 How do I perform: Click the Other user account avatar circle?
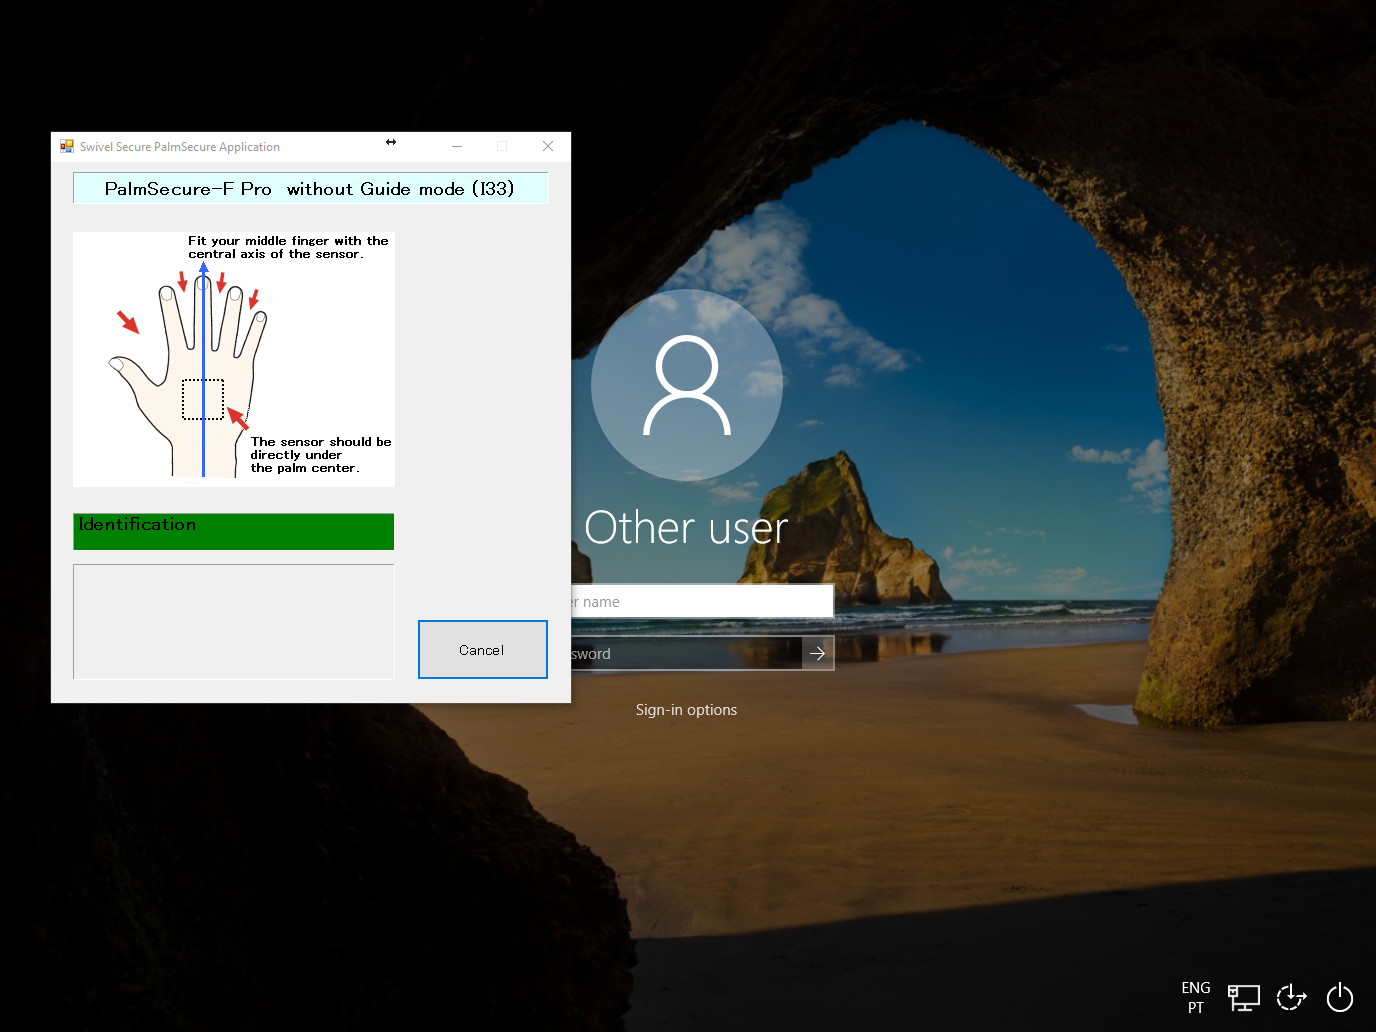pos(686,386)
